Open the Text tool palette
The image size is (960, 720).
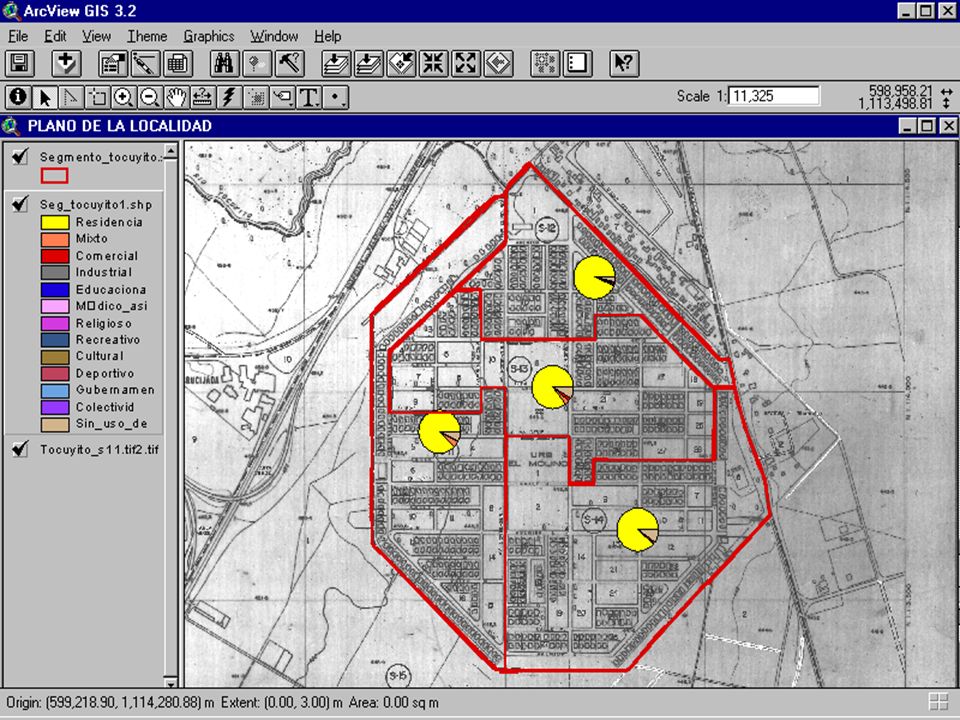[x=309, y=97]
